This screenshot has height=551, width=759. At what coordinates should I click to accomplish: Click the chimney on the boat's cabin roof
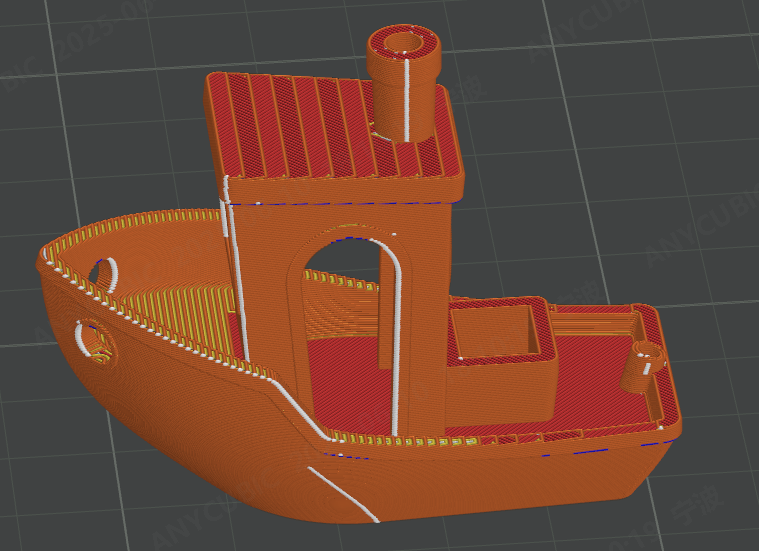[404, 82]
